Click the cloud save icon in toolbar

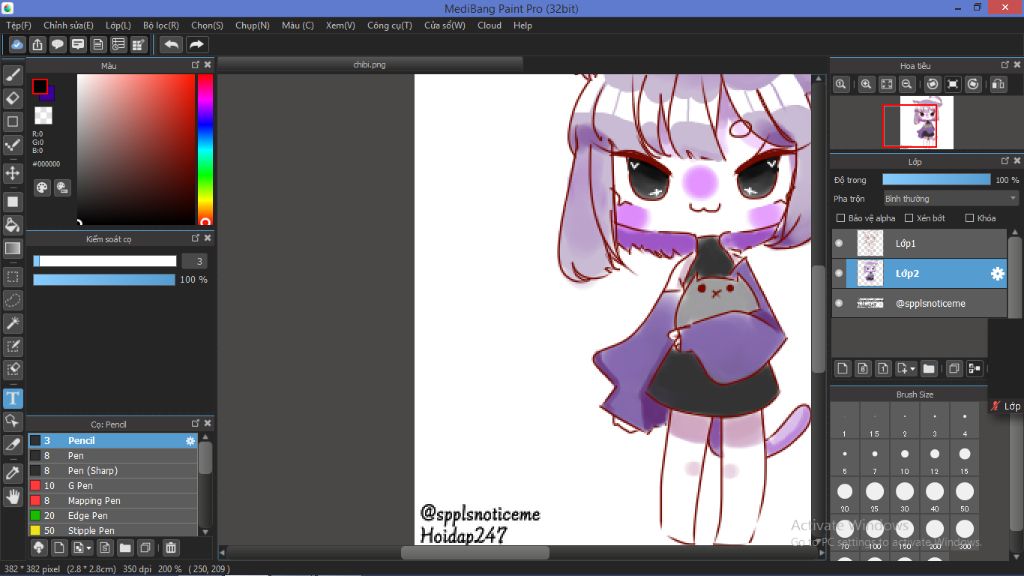tap(17, 44)
